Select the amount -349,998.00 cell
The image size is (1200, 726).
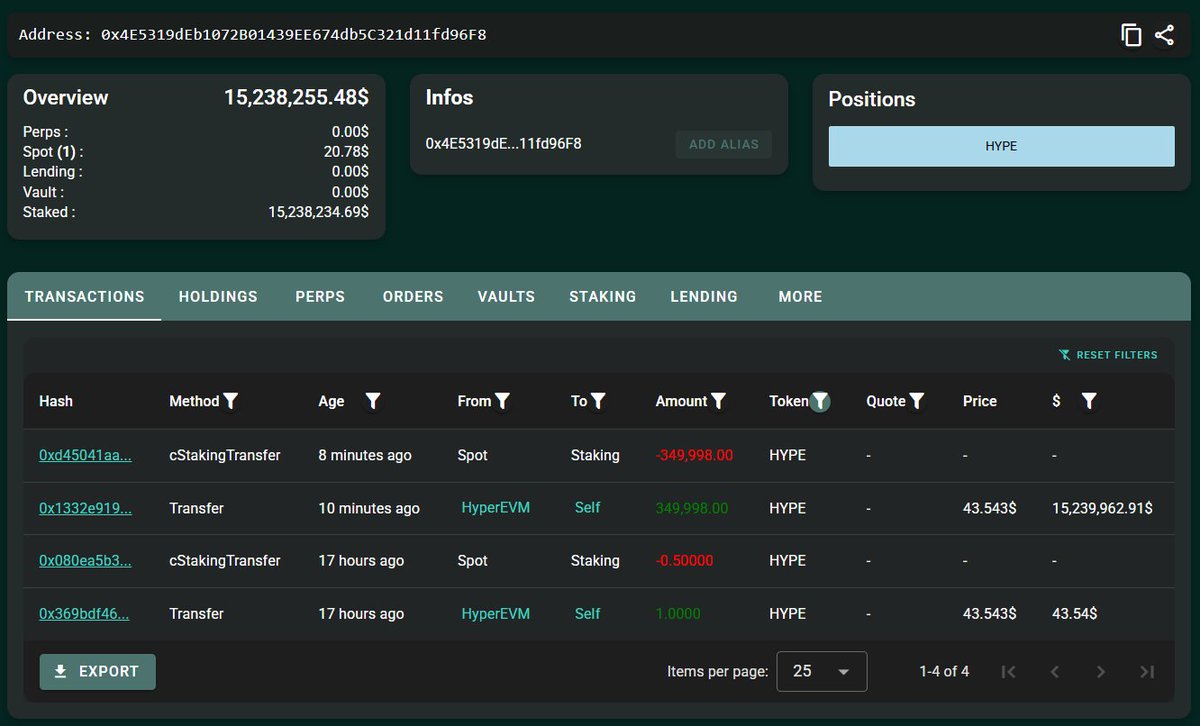tap(694, 455)
